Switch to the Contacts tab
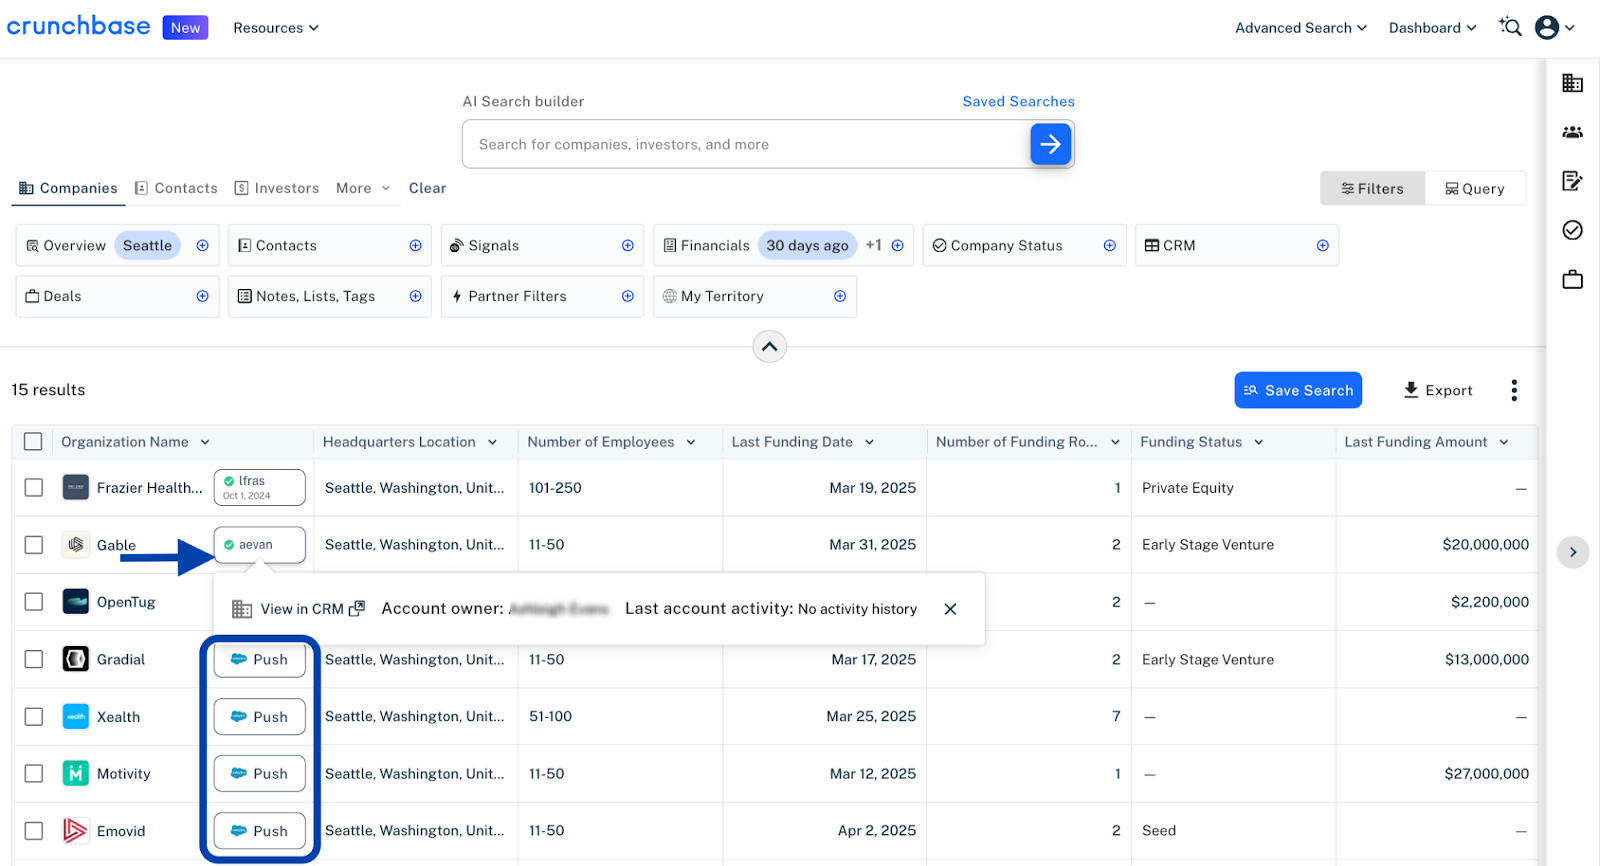Screen dimensions: 1600x866 click(x=176, y=188)
